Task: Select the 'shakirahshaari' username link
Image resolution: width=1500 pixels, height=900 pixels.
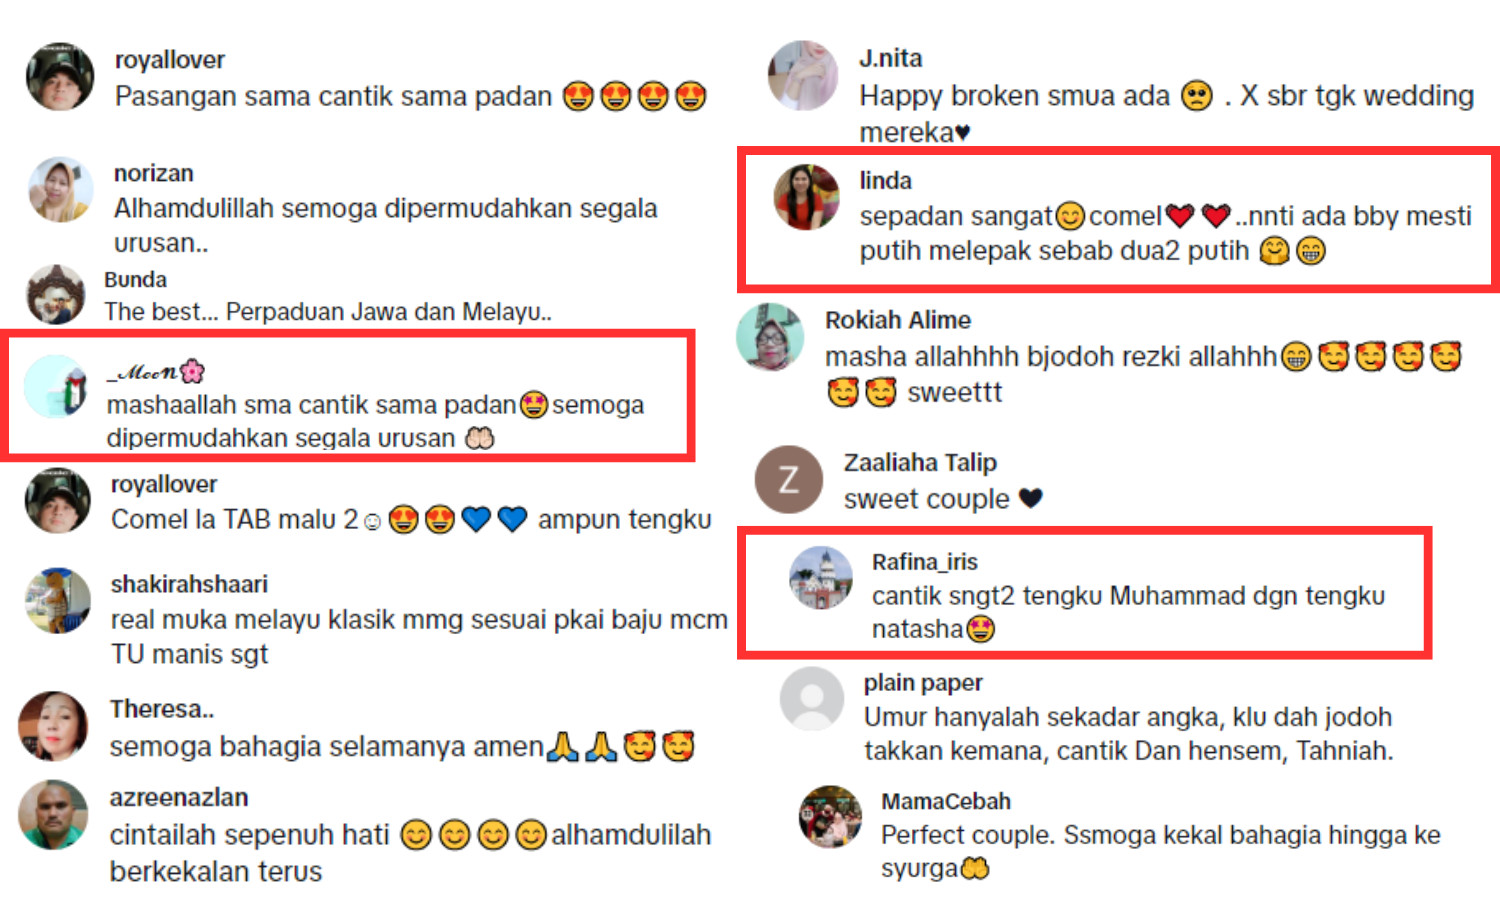Action: pyautogui.click(x=189, y=584)
